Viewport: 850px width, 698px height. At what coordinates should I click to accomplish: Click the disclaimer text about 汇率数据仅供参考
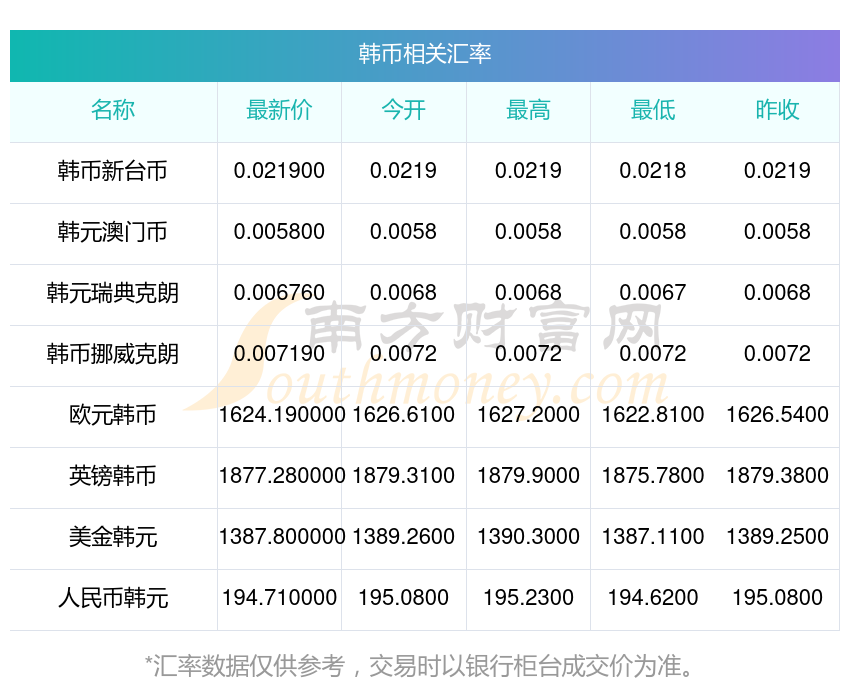point(419,666)
